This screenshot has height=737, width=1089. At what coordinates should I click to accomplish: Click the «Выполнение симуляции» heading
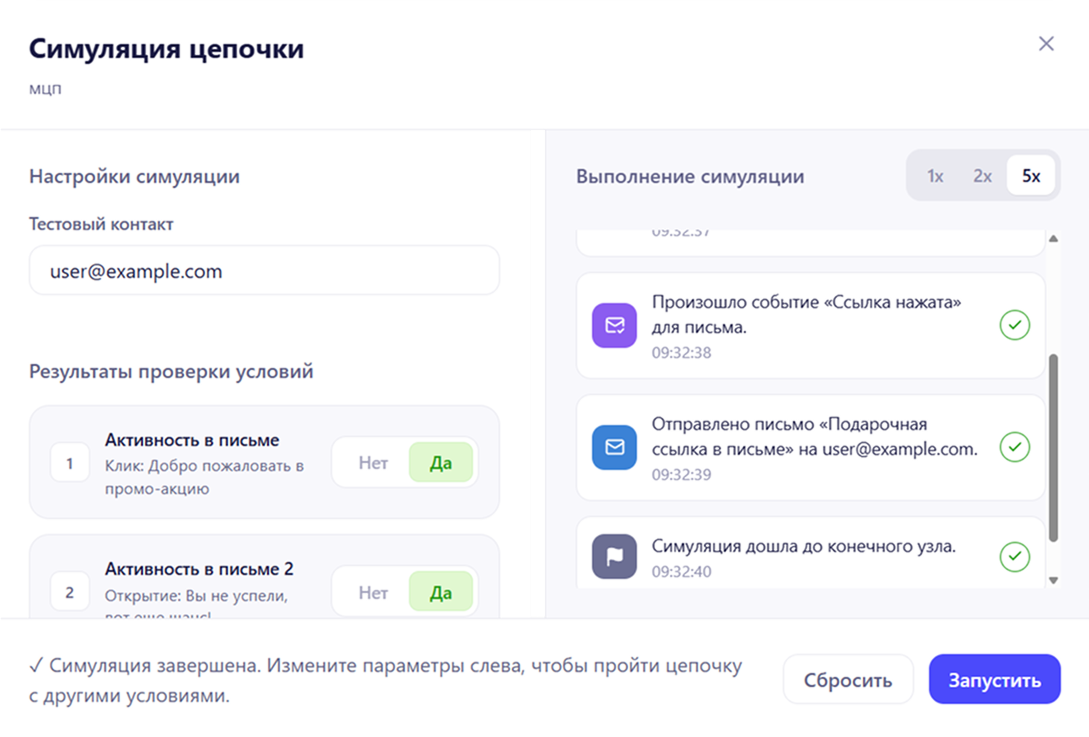pos(690,176)
